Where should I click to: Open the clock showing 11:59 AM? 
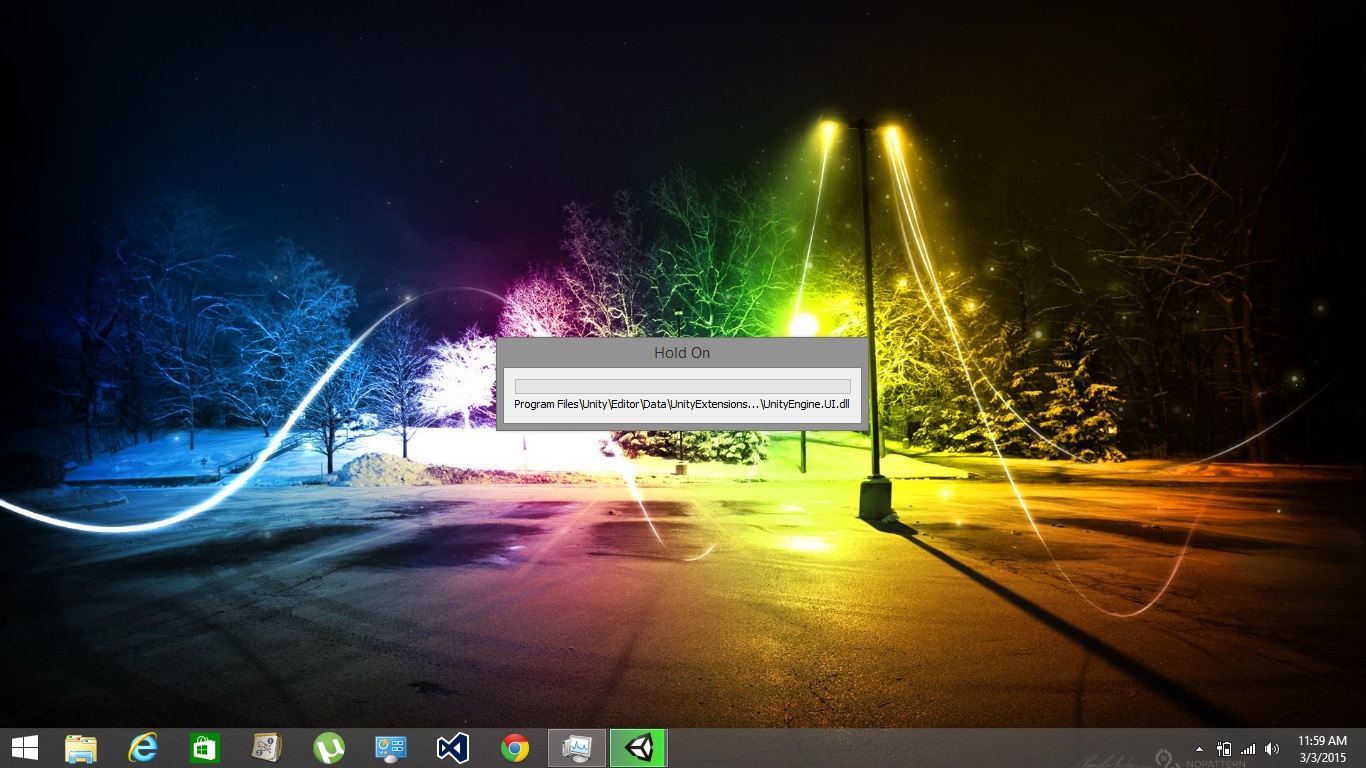[1323, 748]
